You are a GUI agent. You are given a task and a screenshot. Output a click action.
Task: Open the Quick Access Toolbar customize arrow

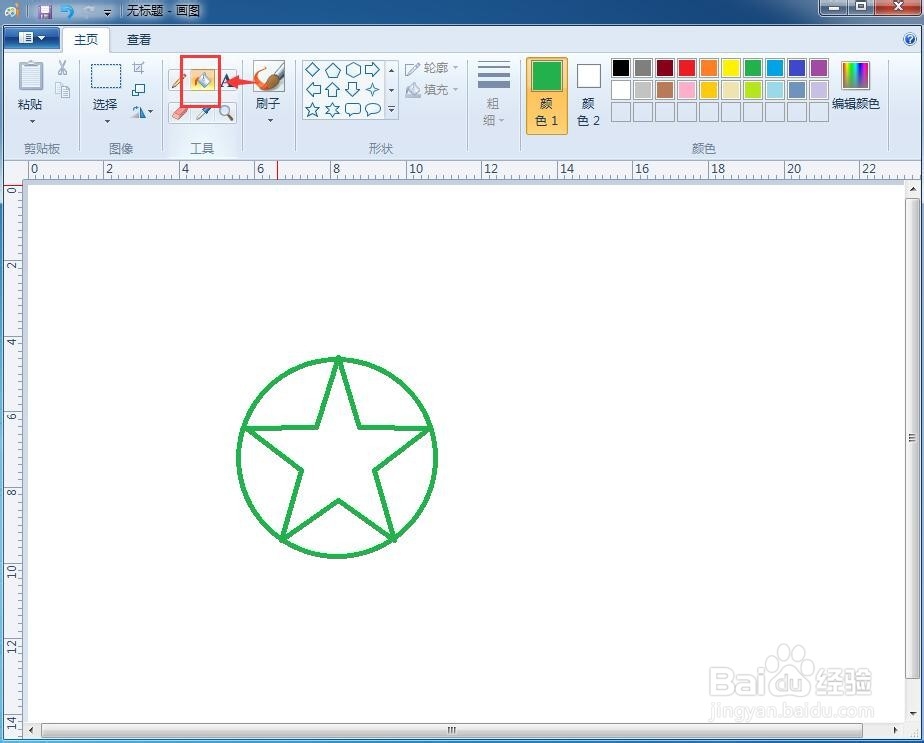pos(107,12)
